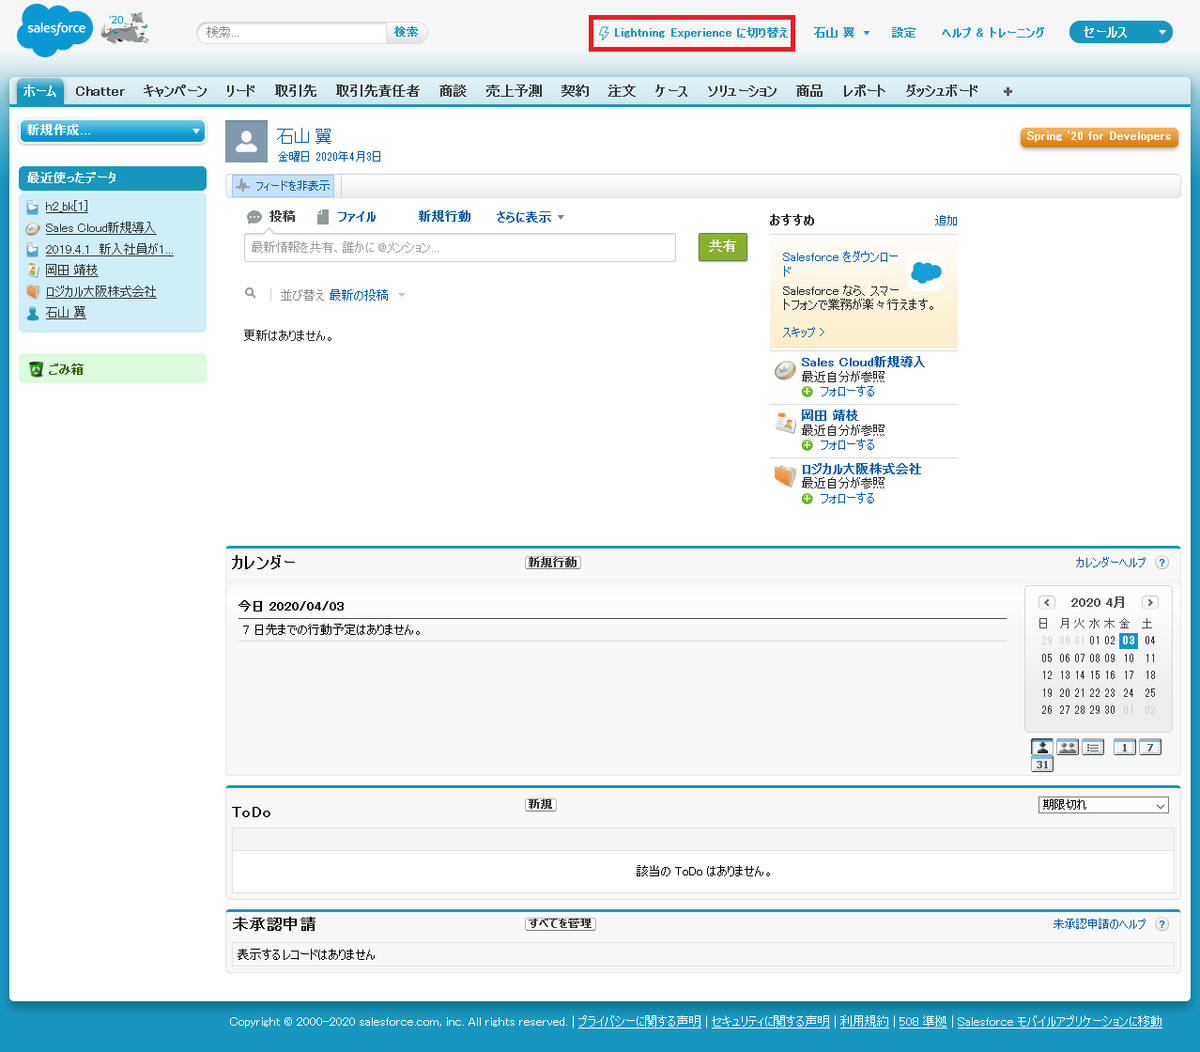Open プライバシーに関する声明 footer link
Viewport: 1200px width, 1052px height.
(639, 1022)
